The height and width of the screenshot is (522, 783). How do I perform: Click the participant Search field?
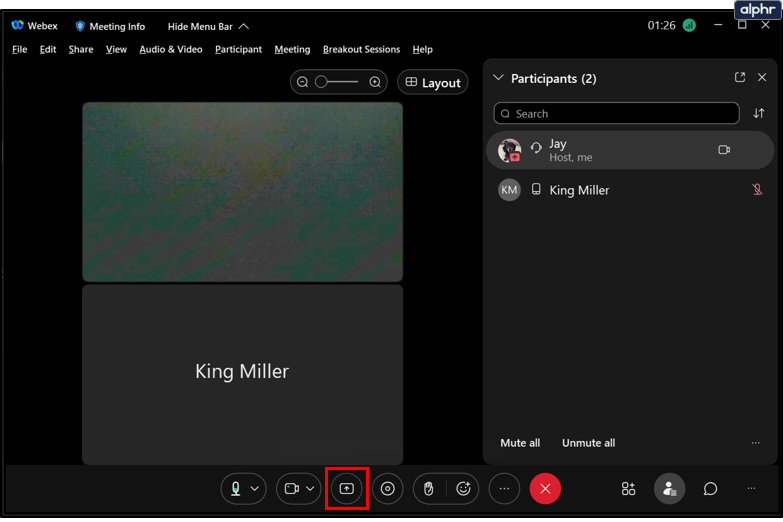[x=616, y=113]
